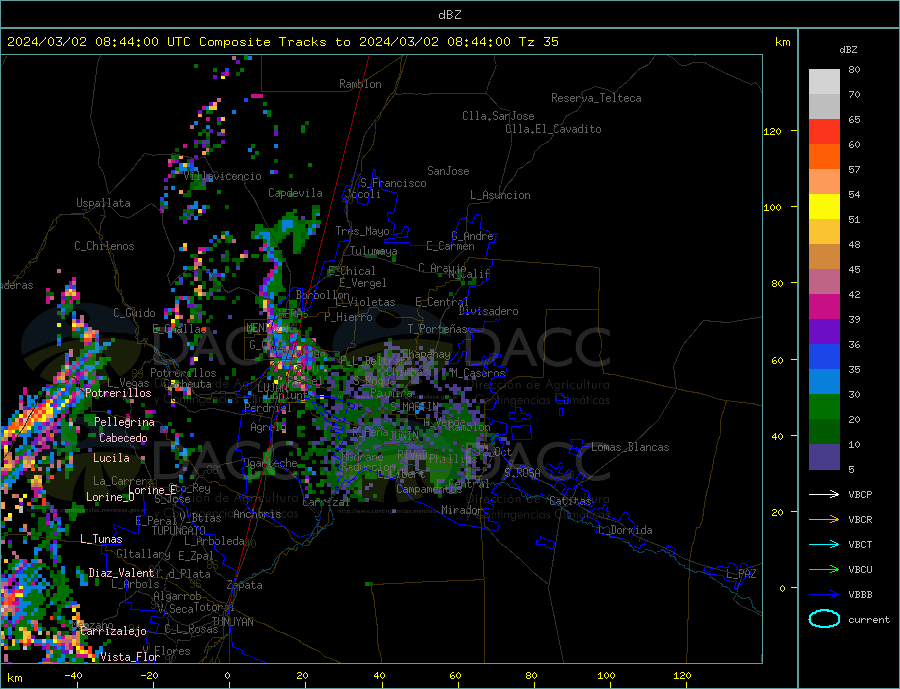Click the cyan VBCT arrow in legend

[824, 544]
